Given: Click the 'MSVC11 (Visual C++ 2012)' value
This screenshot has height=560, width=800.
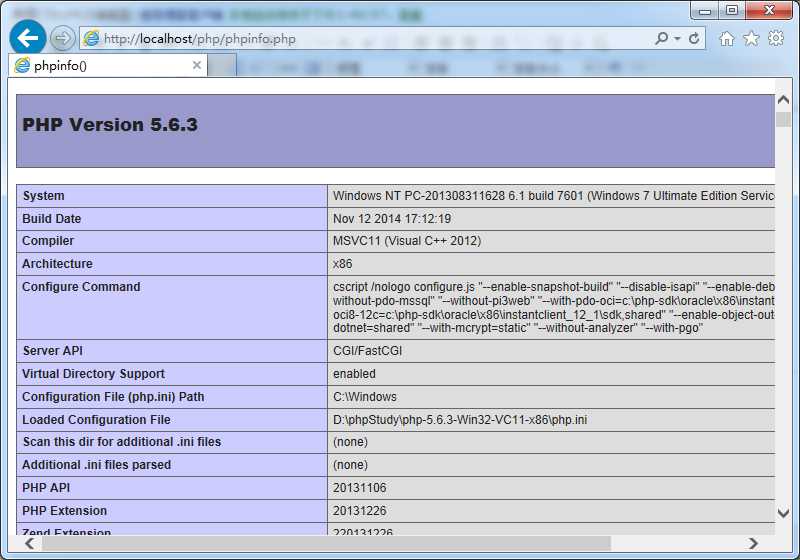Looking at the screenshot, I should [x=407, y=241].
